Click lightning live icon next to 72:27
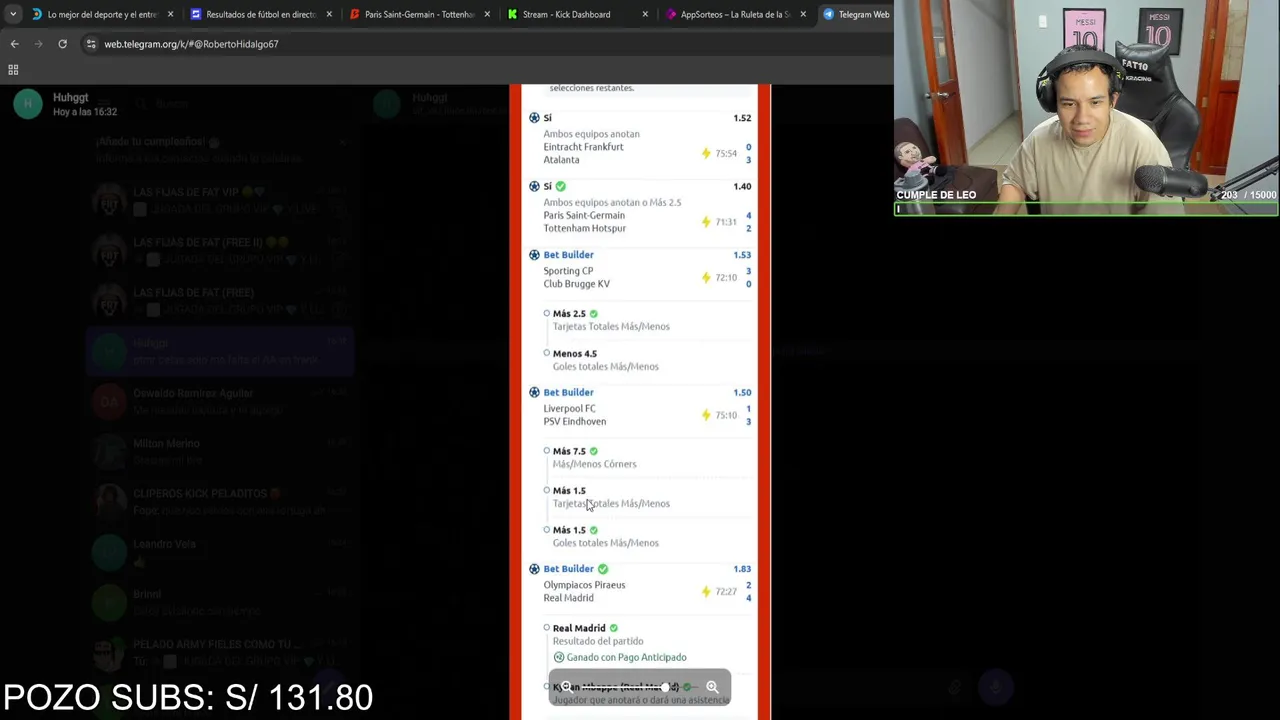Screen dimensions: 1280x720 tap(706, 591)
